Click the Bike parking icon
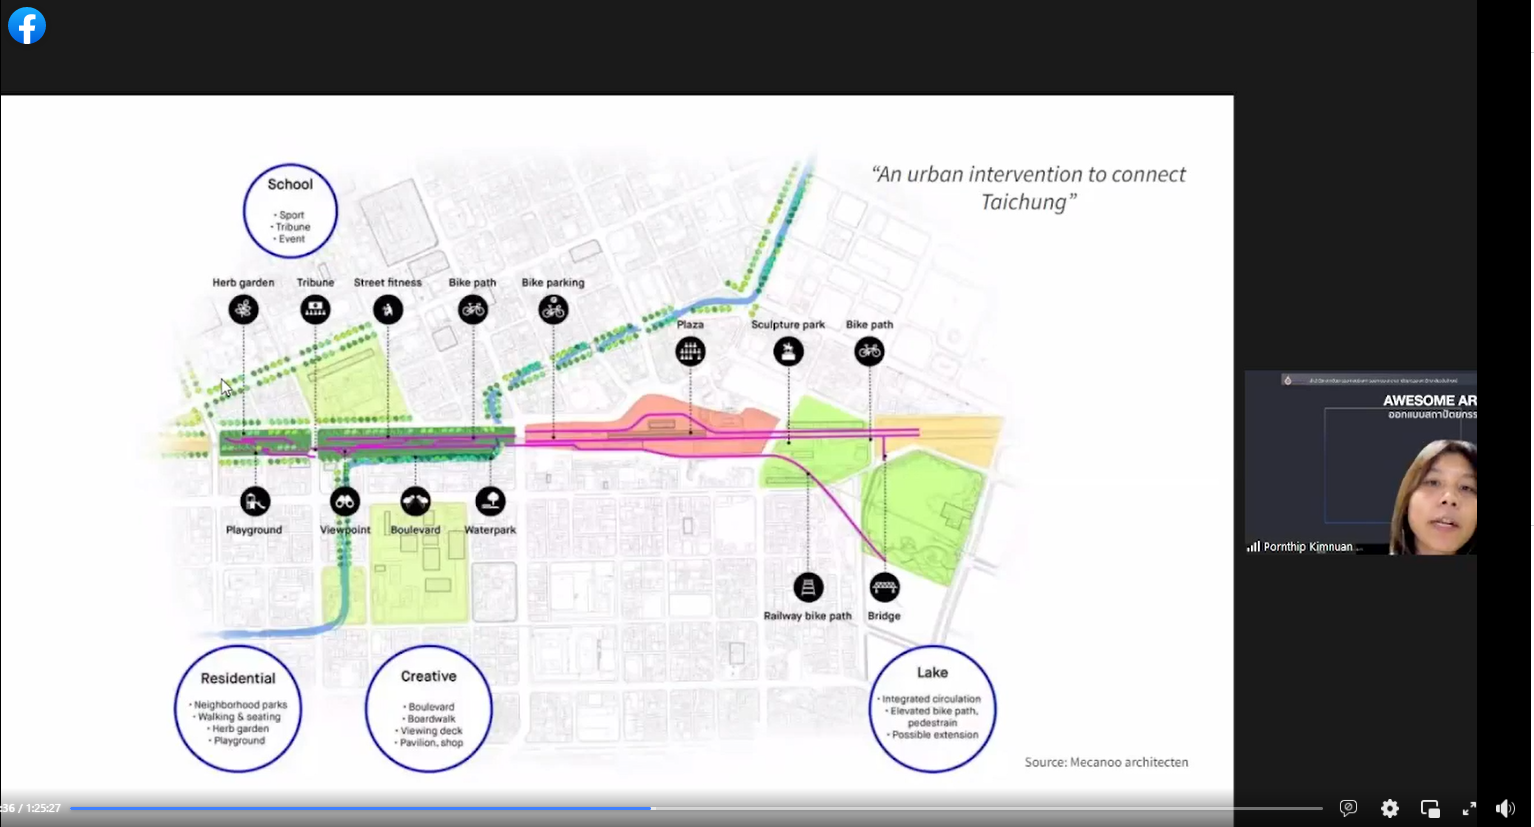Viewport: 1534px width, 827px height. coord(553,310)
